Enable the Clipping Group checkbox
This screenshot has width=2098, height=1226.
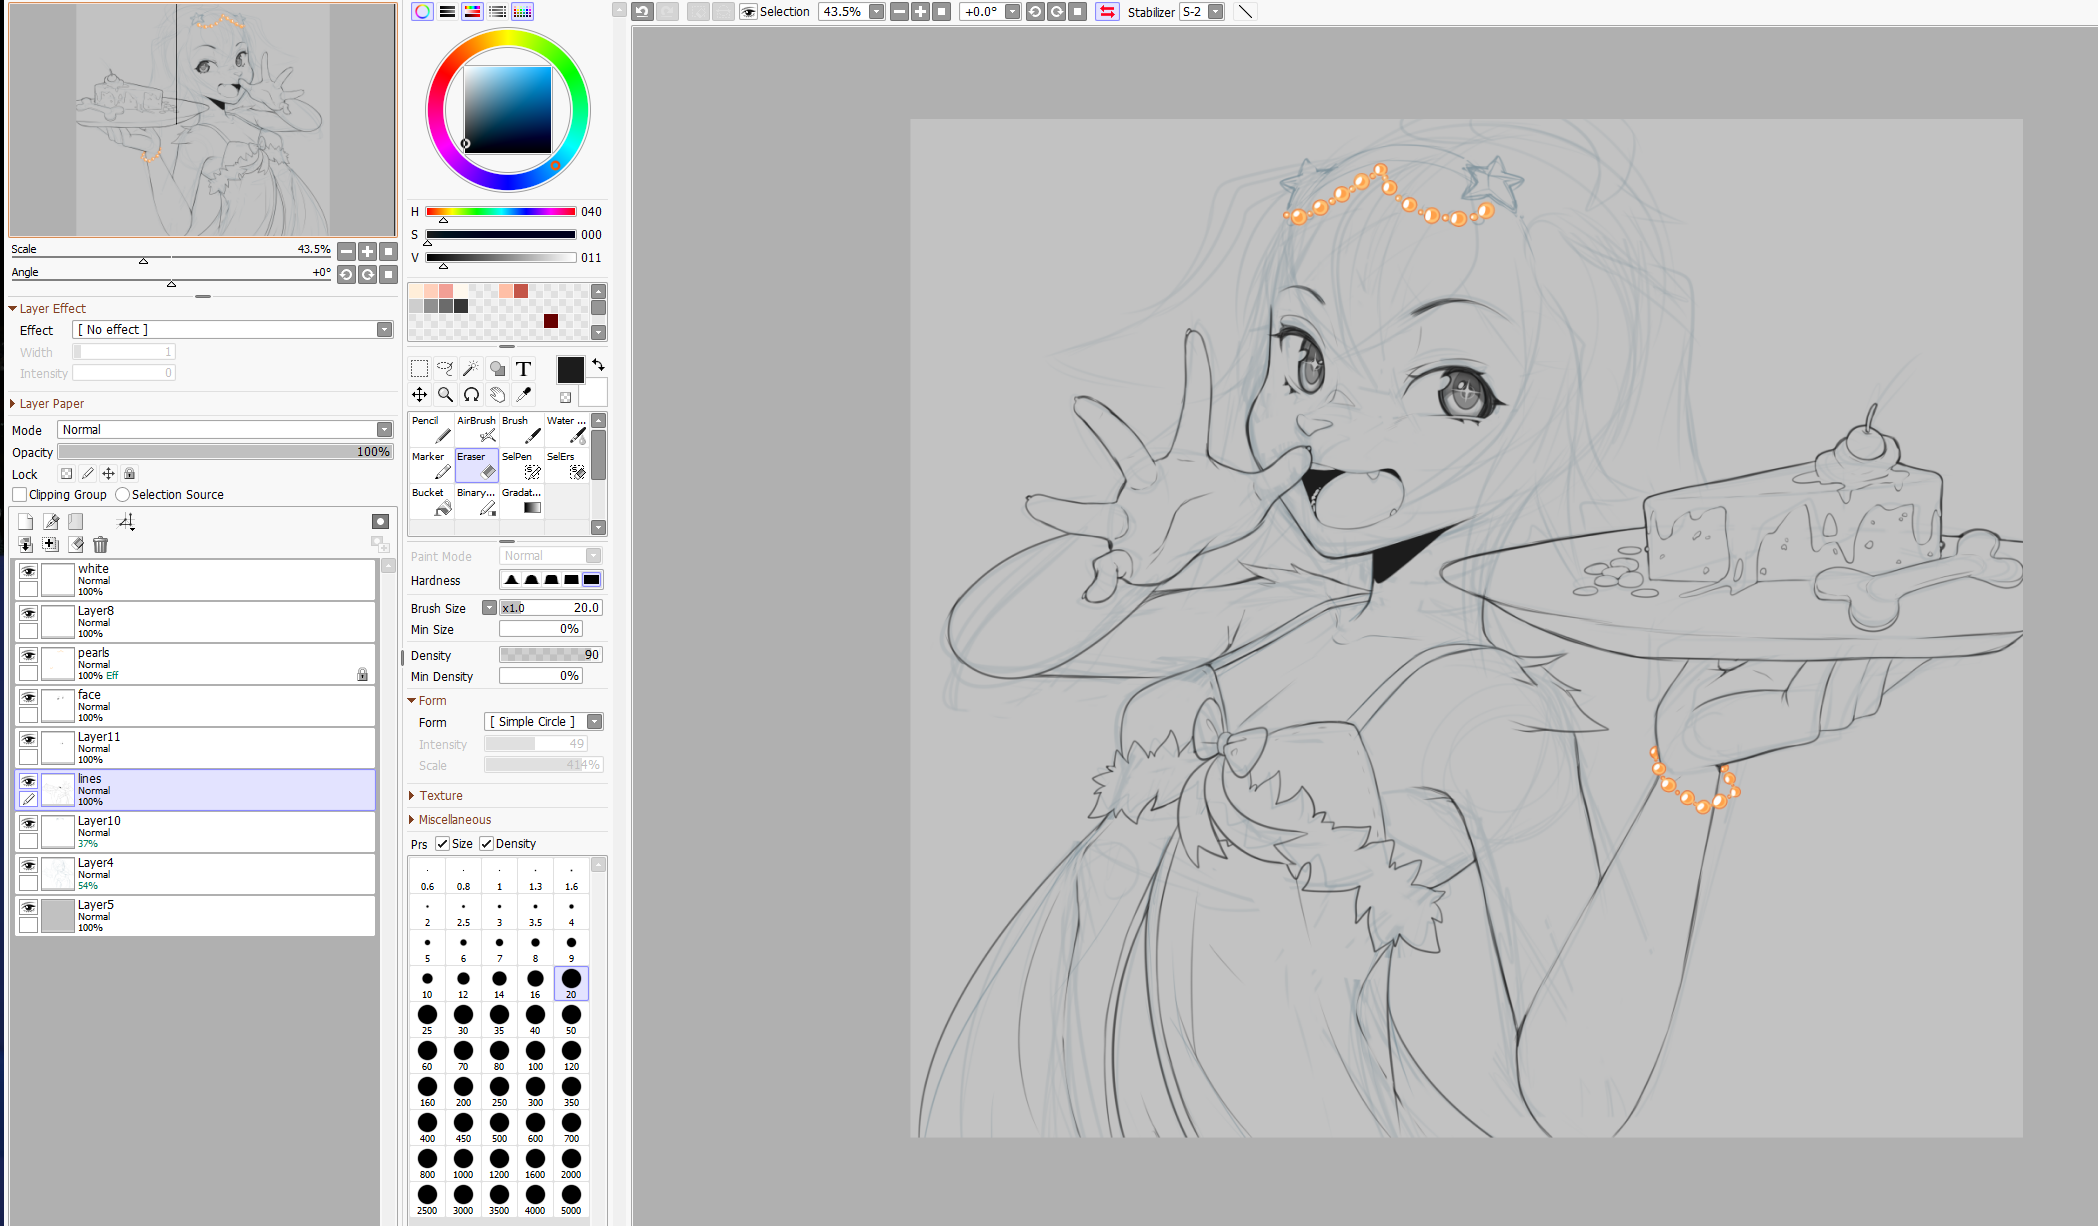[x=20, y=495]
